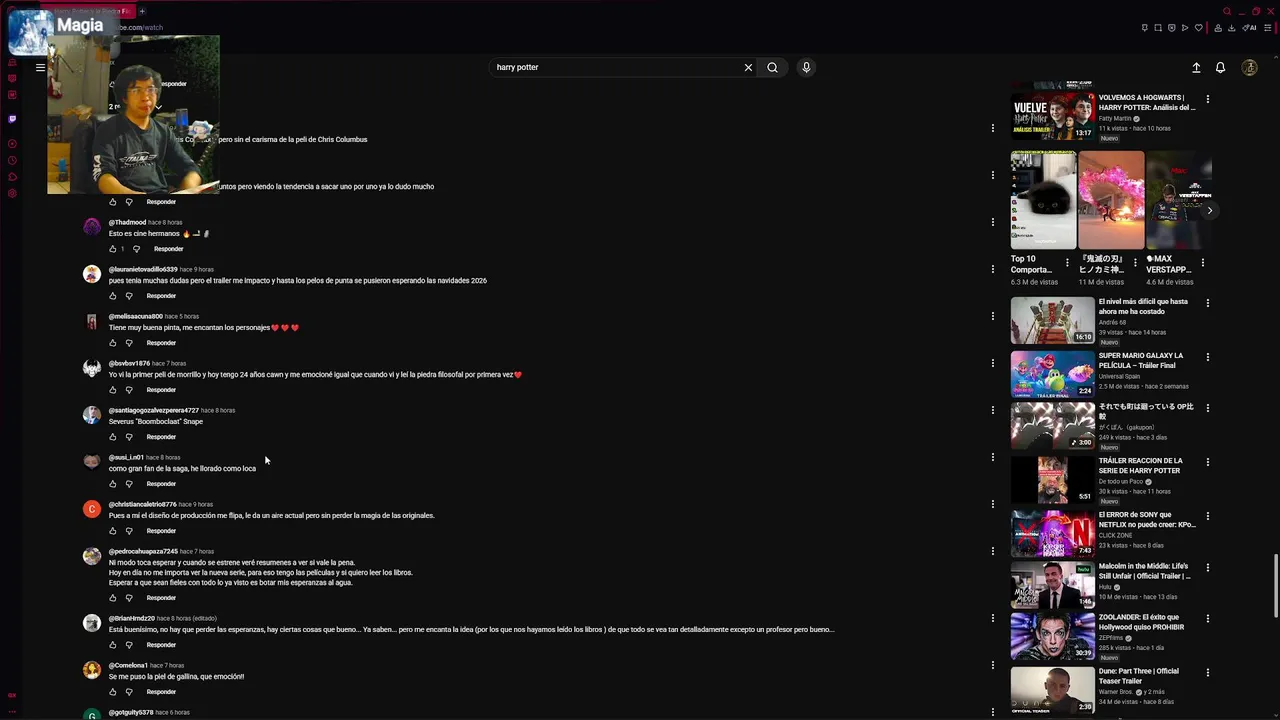Open Dune: Part Three teaser thumbnail
1280x720 pixels.
[x=1052, y=690]
